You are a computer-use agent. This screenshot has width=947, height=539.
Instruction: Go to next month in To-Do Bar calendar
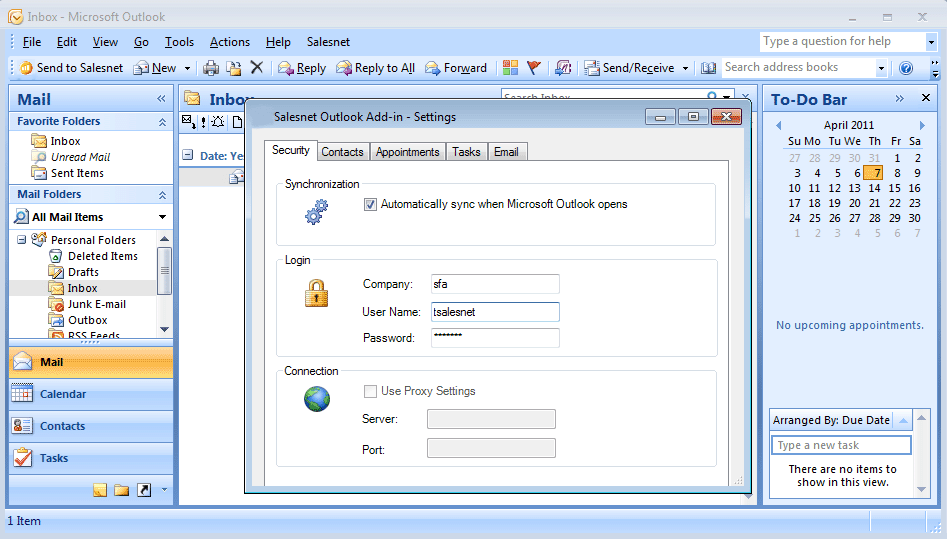coord(922,125)
